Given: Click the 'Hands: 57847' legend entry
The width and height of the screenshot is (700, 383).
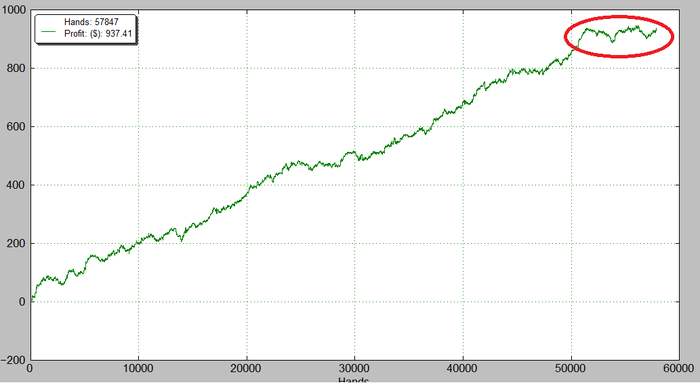Looking at the screenshot, I should click(91, 21).
